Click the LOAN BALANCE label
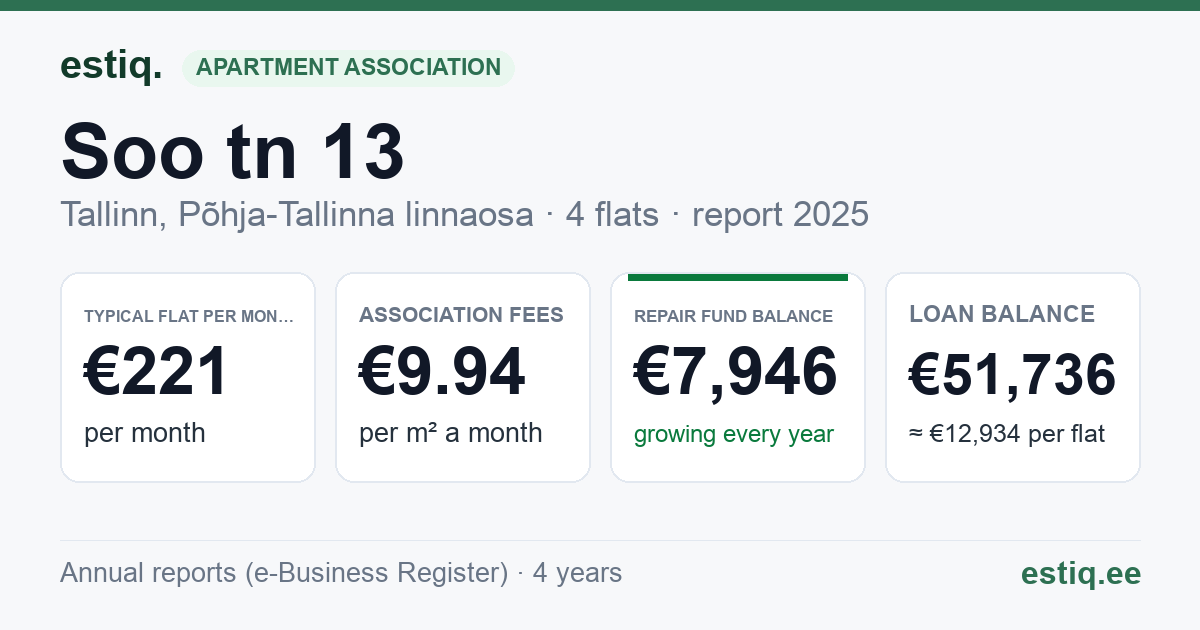 click(1002, 314)
